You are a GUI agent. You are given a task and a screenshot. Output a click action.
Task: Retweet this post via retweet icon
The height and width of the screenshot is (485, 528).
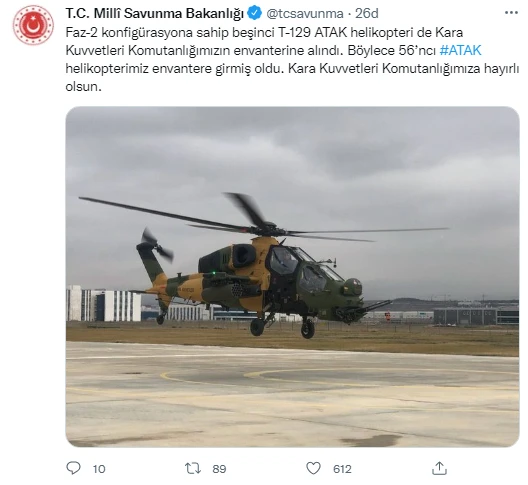[x=193, y=468]
